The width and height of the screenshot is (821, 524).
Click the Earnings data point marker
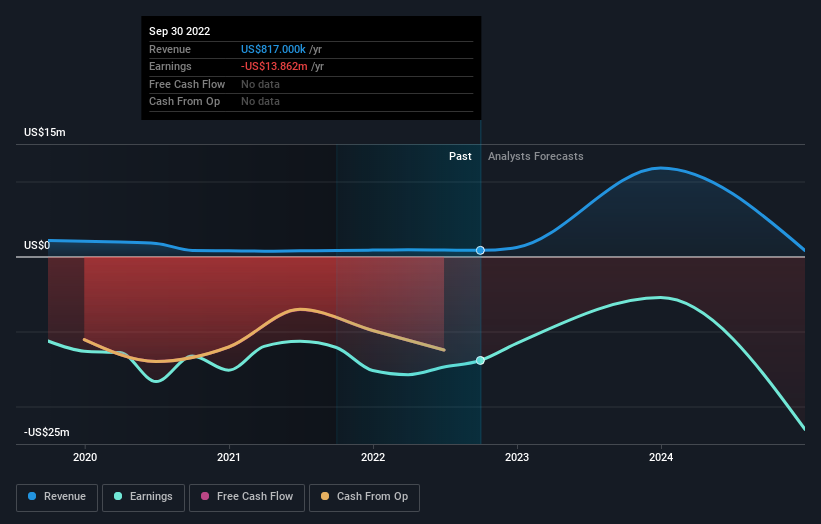coord(480,361)
